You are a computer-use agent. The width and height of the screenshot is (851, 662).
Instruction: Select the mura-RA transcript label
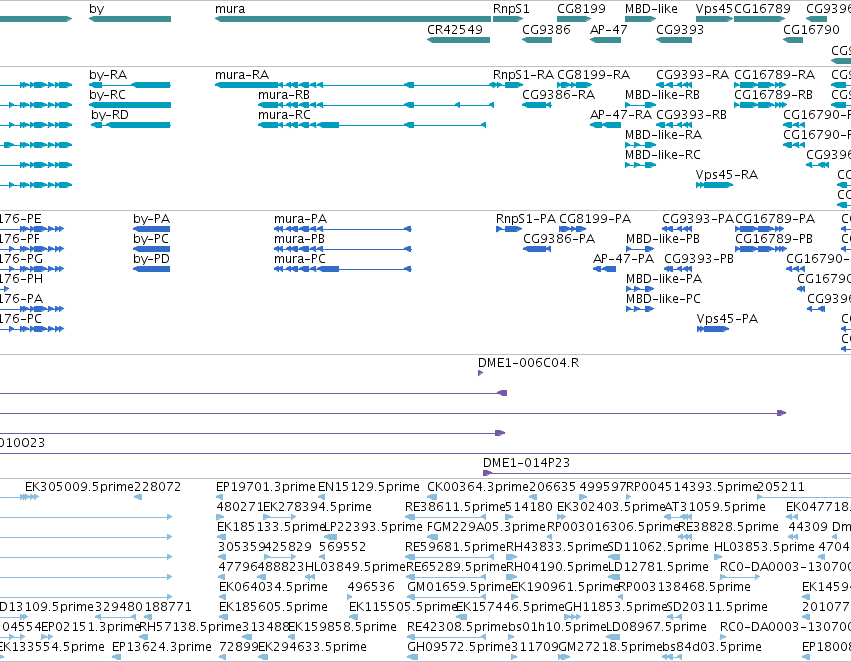tap(242, 74)
